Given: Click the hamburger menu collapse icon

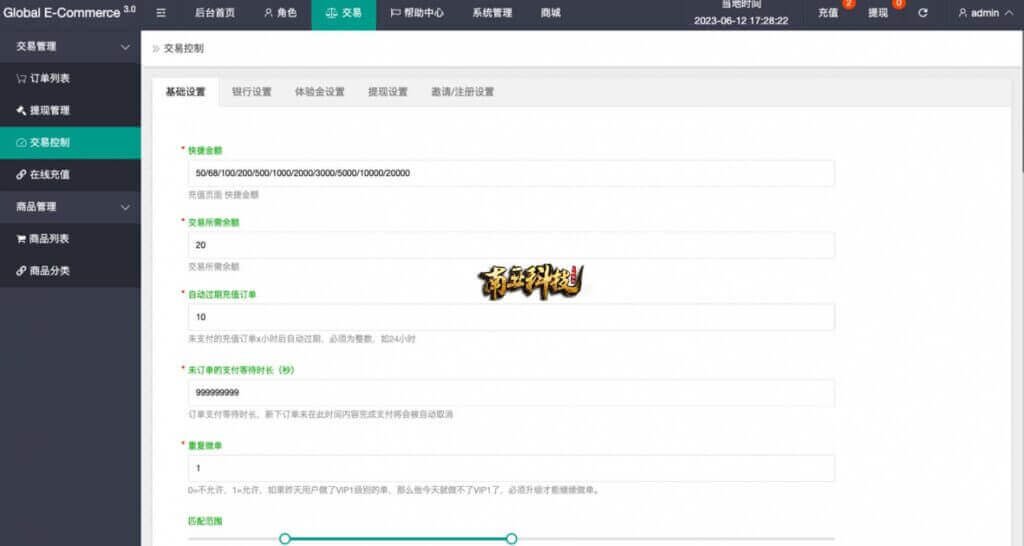Looking at the screenshot, I should pos(161,14).
